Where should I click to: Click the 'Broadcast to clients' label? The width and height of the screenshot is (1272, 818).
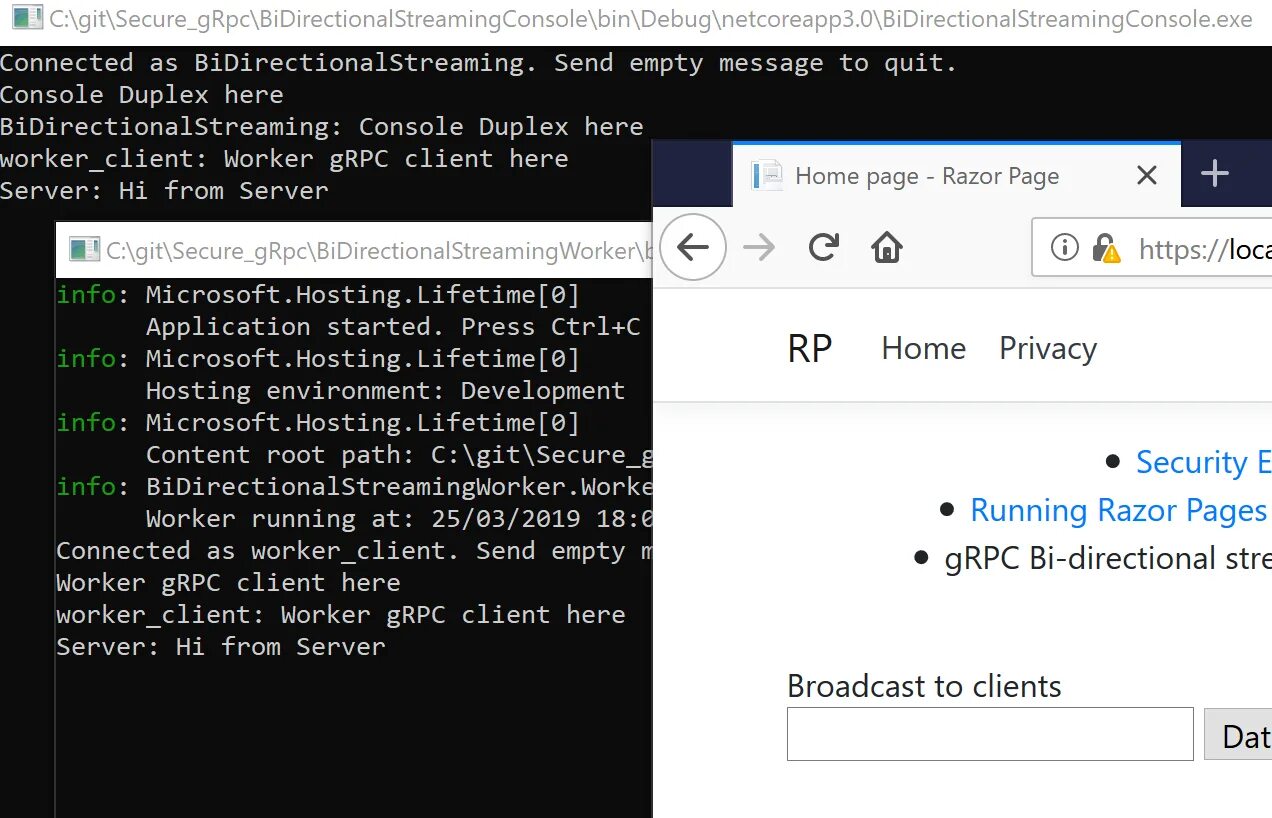tap(924, 686)
